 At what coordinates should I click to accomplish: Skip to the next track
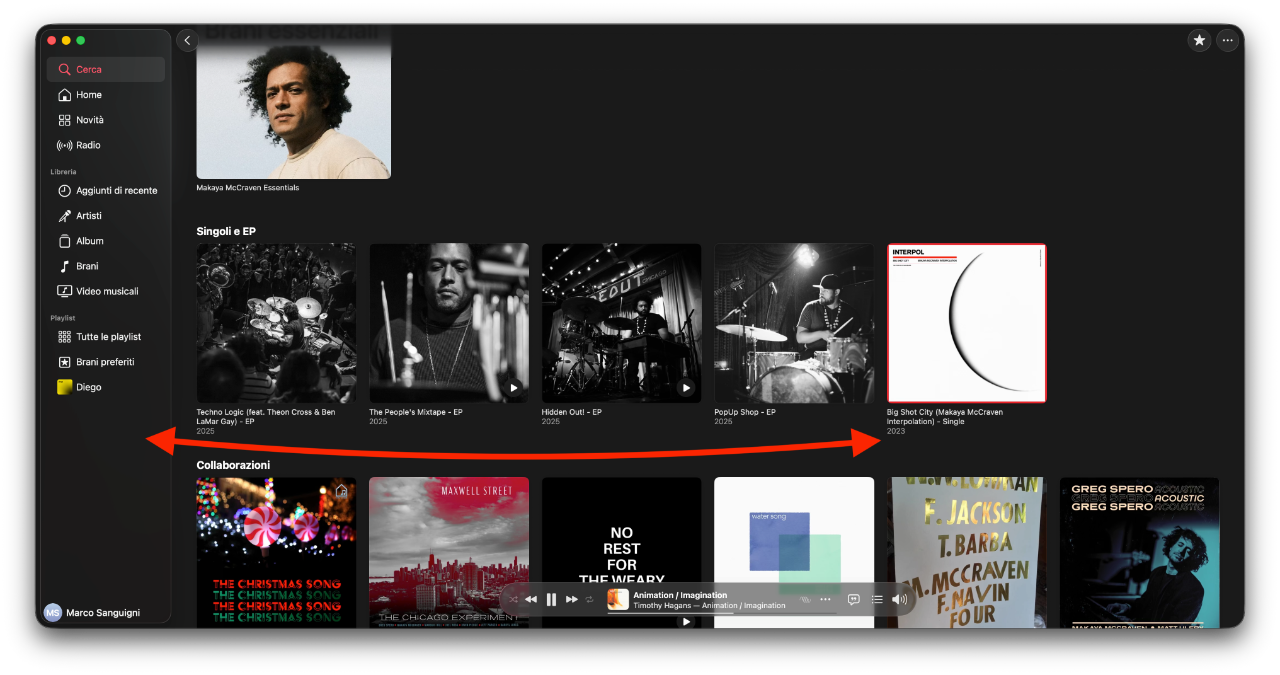coord(572,599)
